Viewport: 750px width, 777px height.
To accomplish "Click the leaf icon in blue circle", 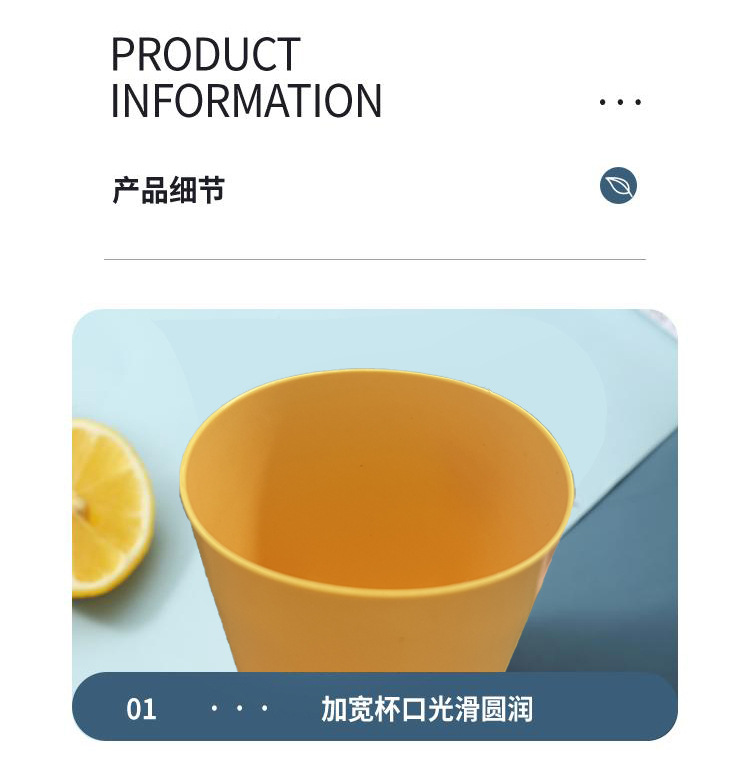I will tap(618, 185).
